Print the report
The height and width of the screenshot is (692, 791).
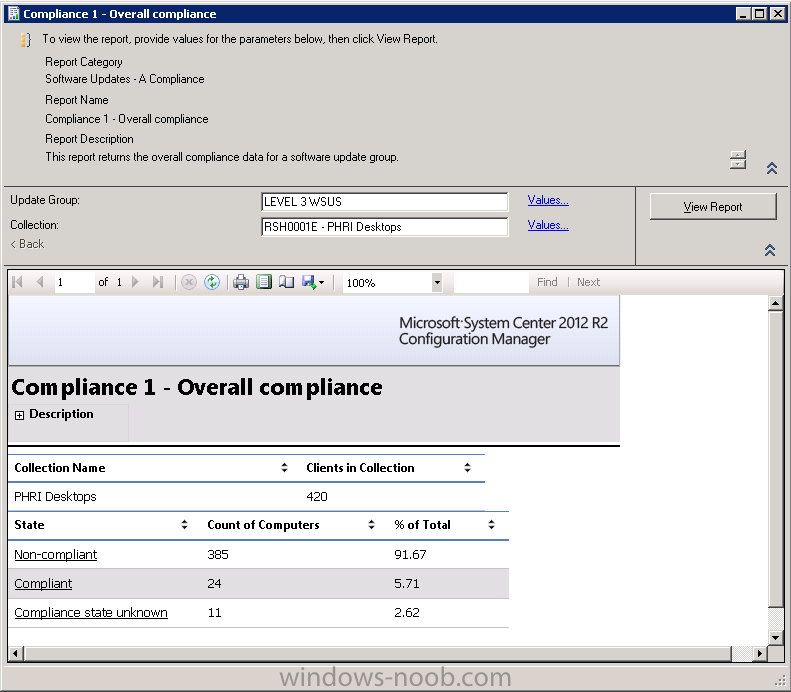pyautogui.click(x=241, y=282)
